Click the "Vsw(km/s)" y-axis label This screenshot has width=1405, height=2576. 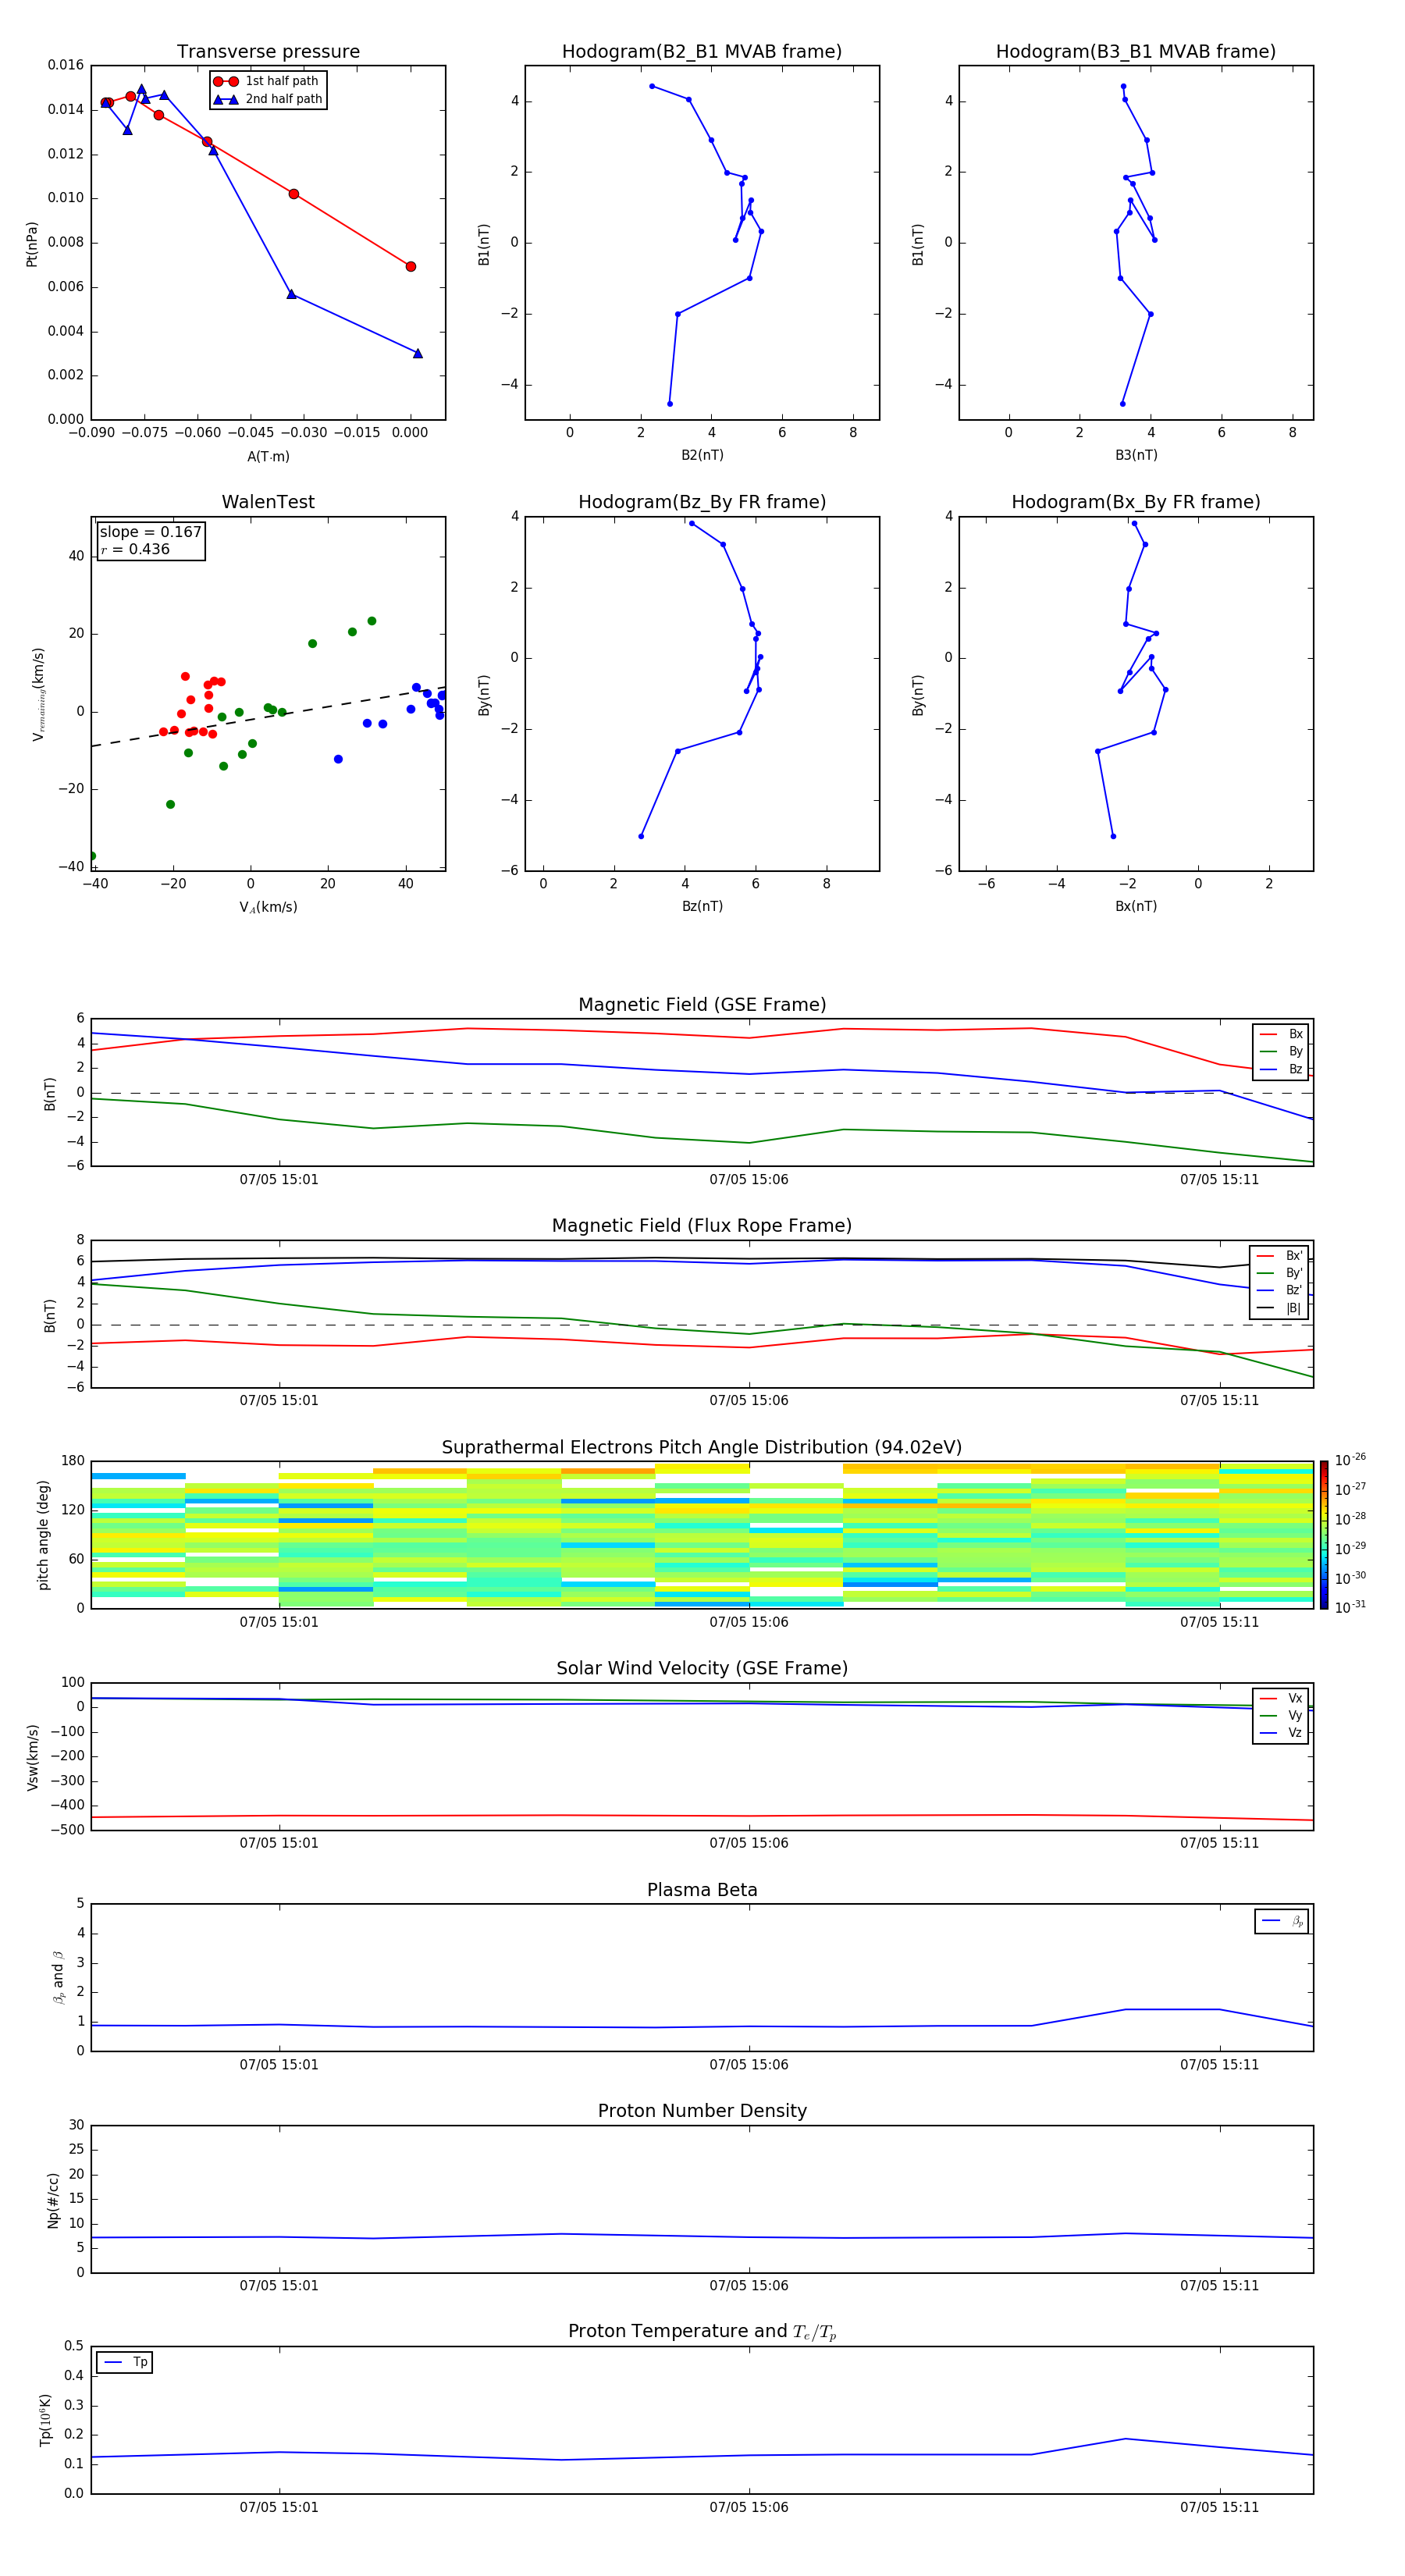[x=32, y=1756]
